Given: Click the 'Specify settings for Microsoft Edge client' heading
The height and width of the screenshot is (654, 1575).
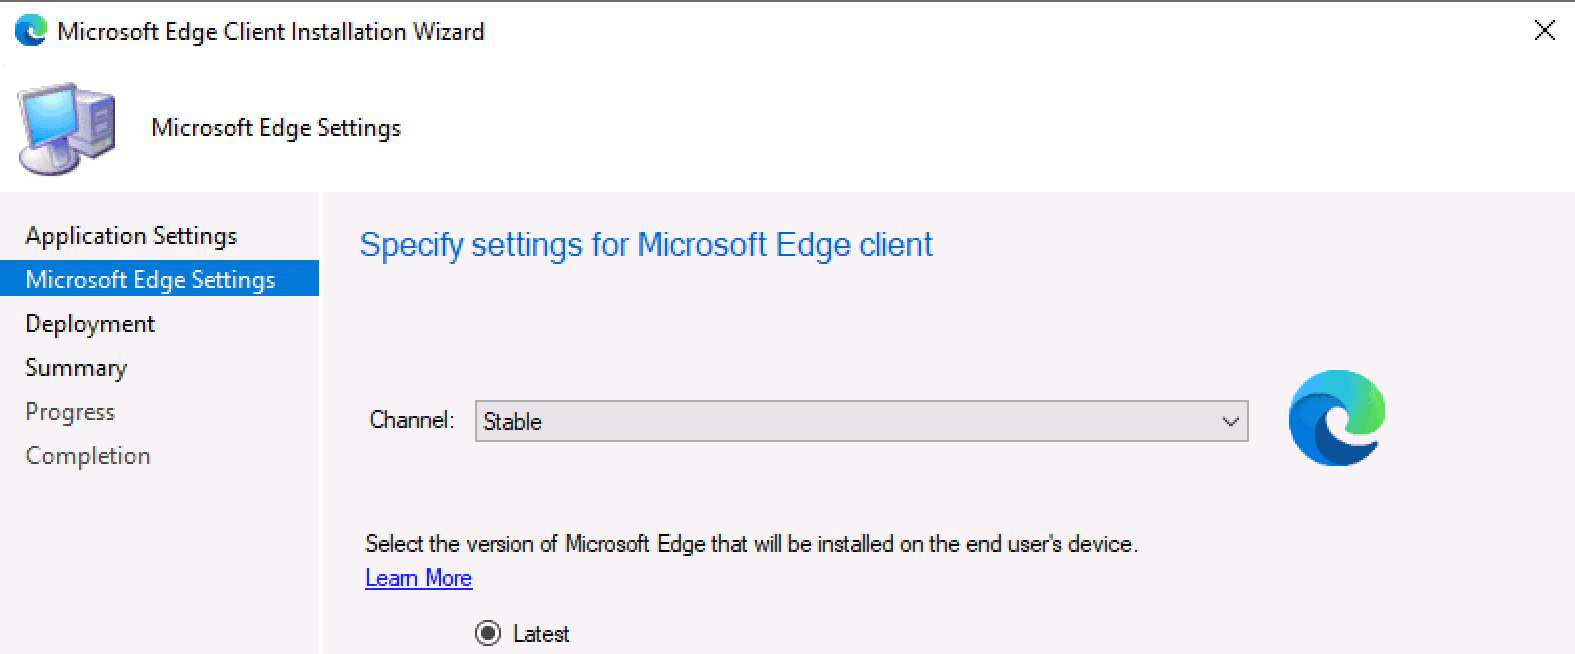Looking at the screenshot, I should click(x=646, y=245).
